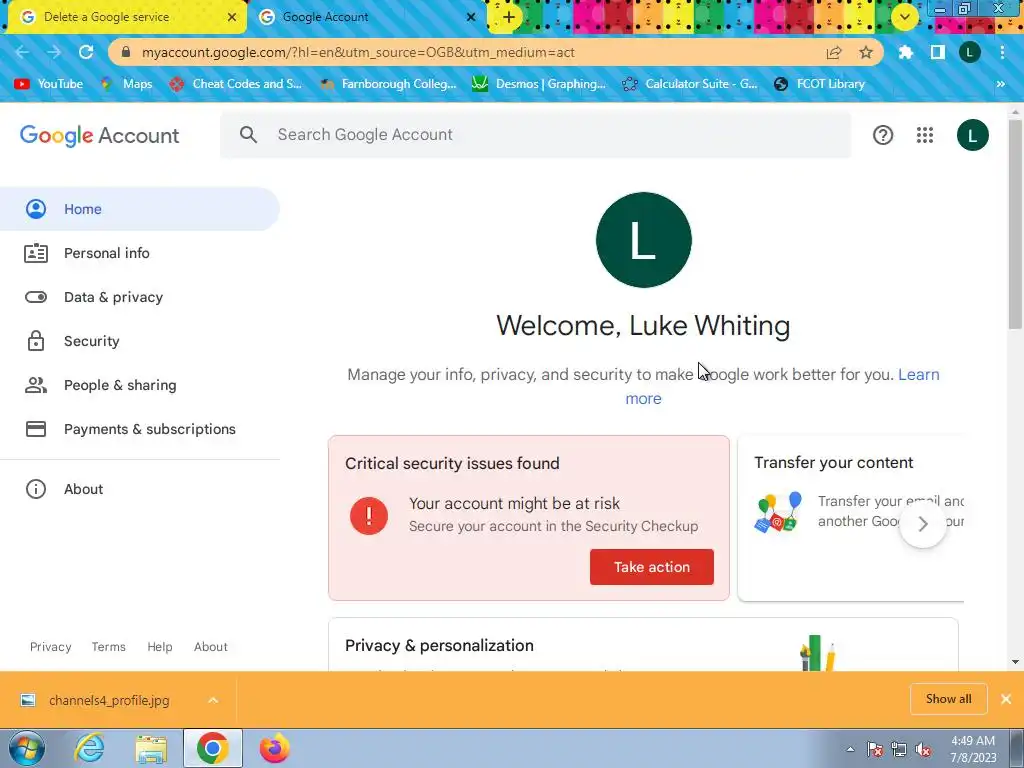Open Windows Start button
The width and height of the screenshot is (1024, 768).
(x=26, y=748)
